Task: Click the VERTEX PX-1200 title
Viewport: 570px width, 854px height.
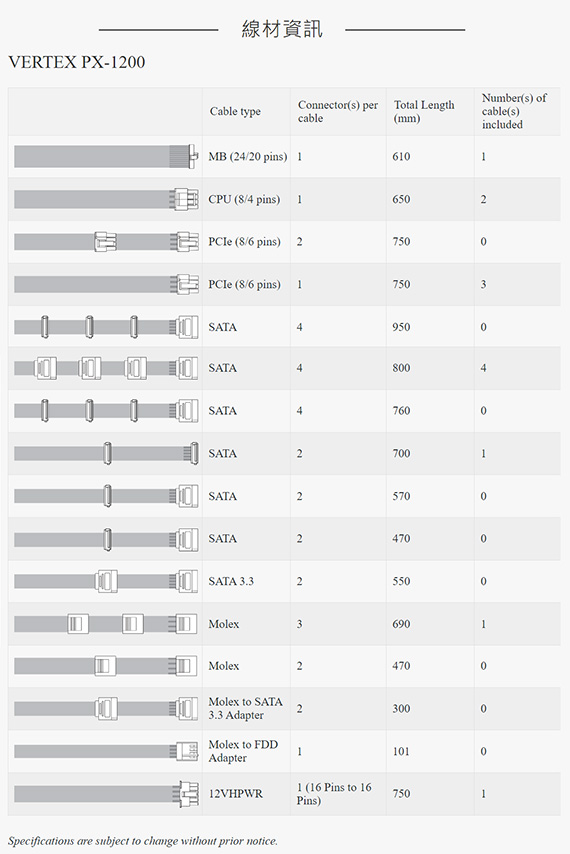Action: coord(77,62)
